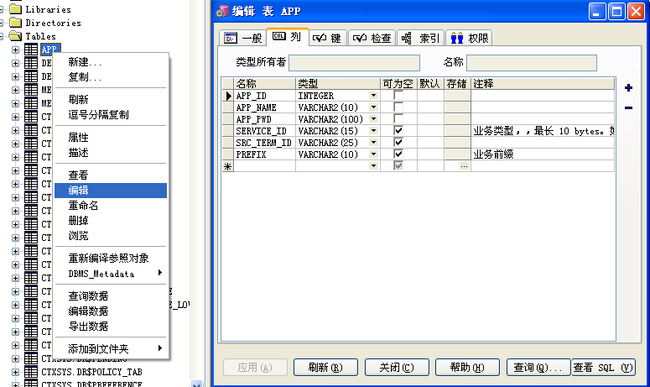The width and height of the screenshot is (650, 387).
Task: Choose 删掉 from context menu
Action: pyautogui.click(x=111, y=220)
